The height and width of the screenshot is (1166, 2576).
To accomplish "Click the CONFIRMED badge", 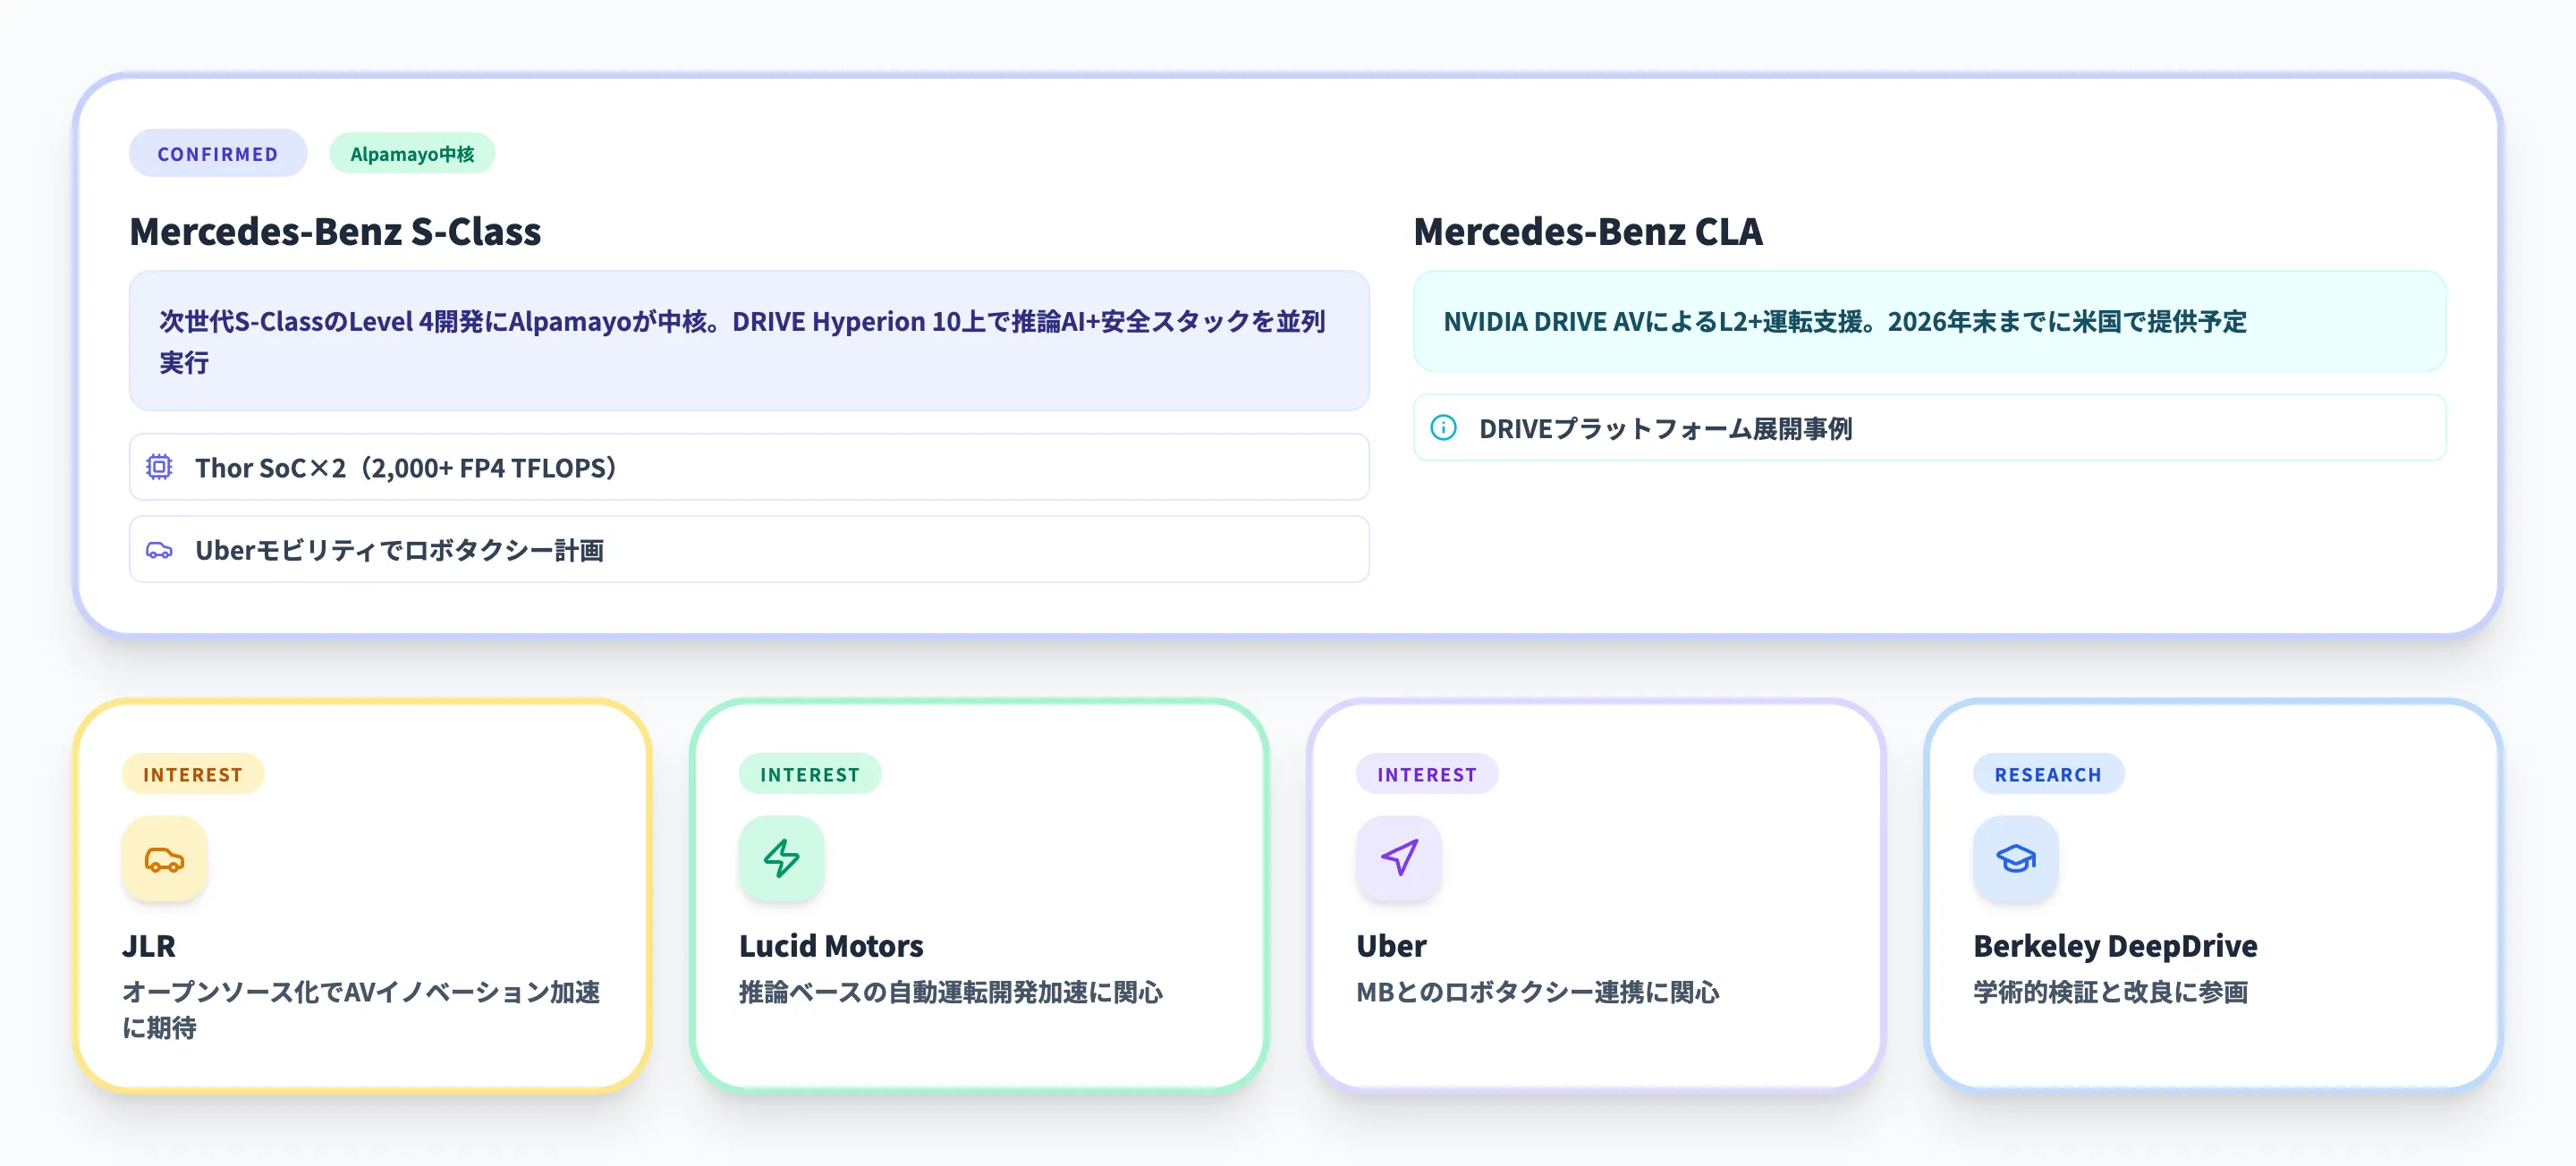I will click(x=217, y=154).
